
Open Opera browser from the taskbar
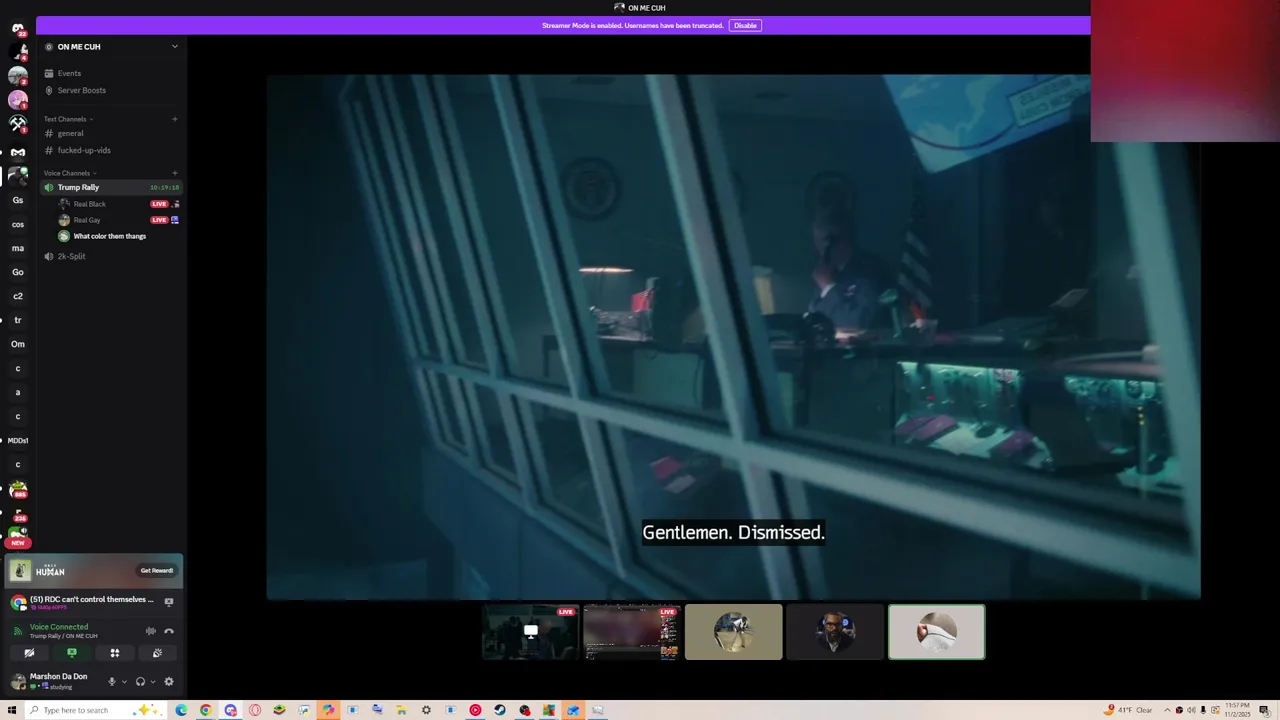point(255,710)
